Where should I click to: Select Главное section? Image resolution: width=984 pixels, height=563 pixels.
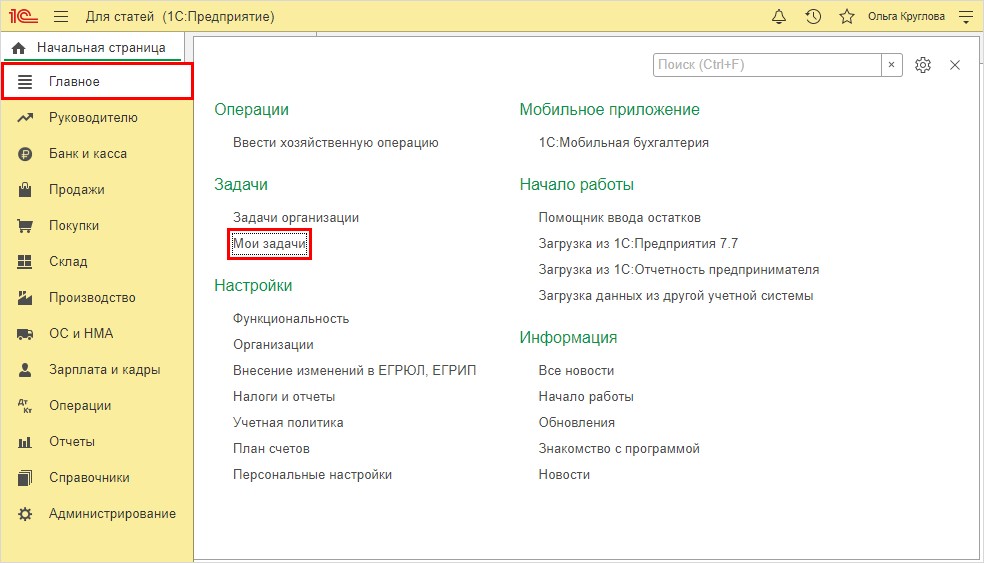click(x=97, y=82)
